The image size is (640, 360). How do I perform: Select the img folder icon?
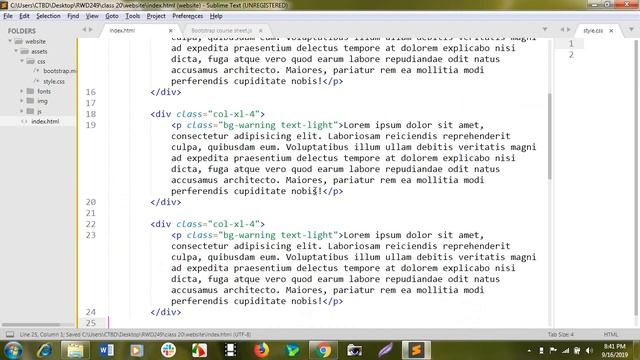point(30,101)
